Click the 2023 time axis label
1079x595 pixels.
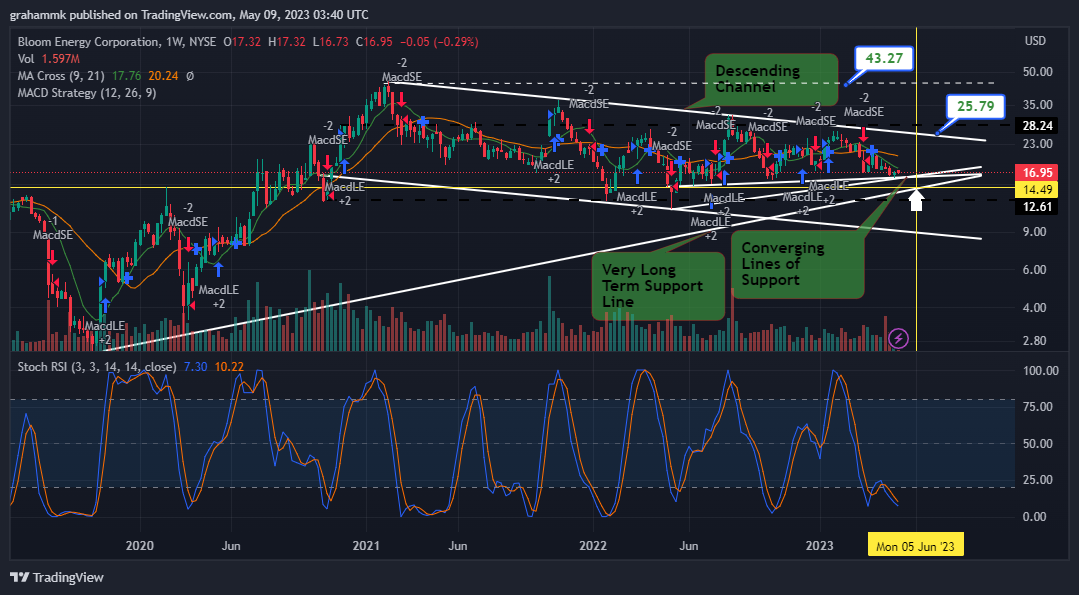[x=819, y=546]
